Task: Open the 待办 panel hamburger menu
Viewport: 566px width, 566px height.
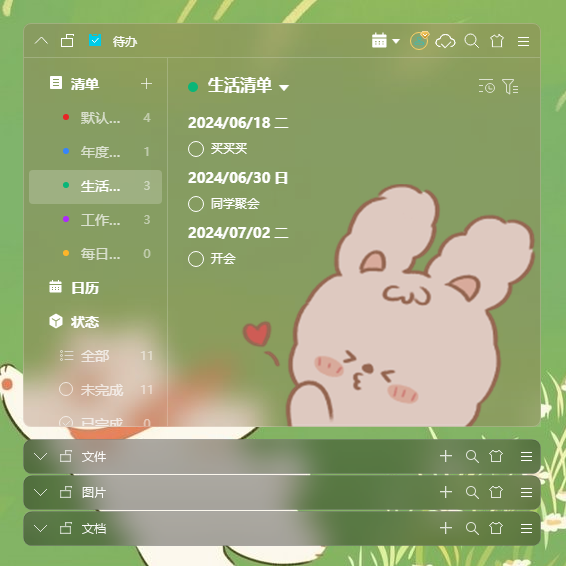Action: (523, 42)
